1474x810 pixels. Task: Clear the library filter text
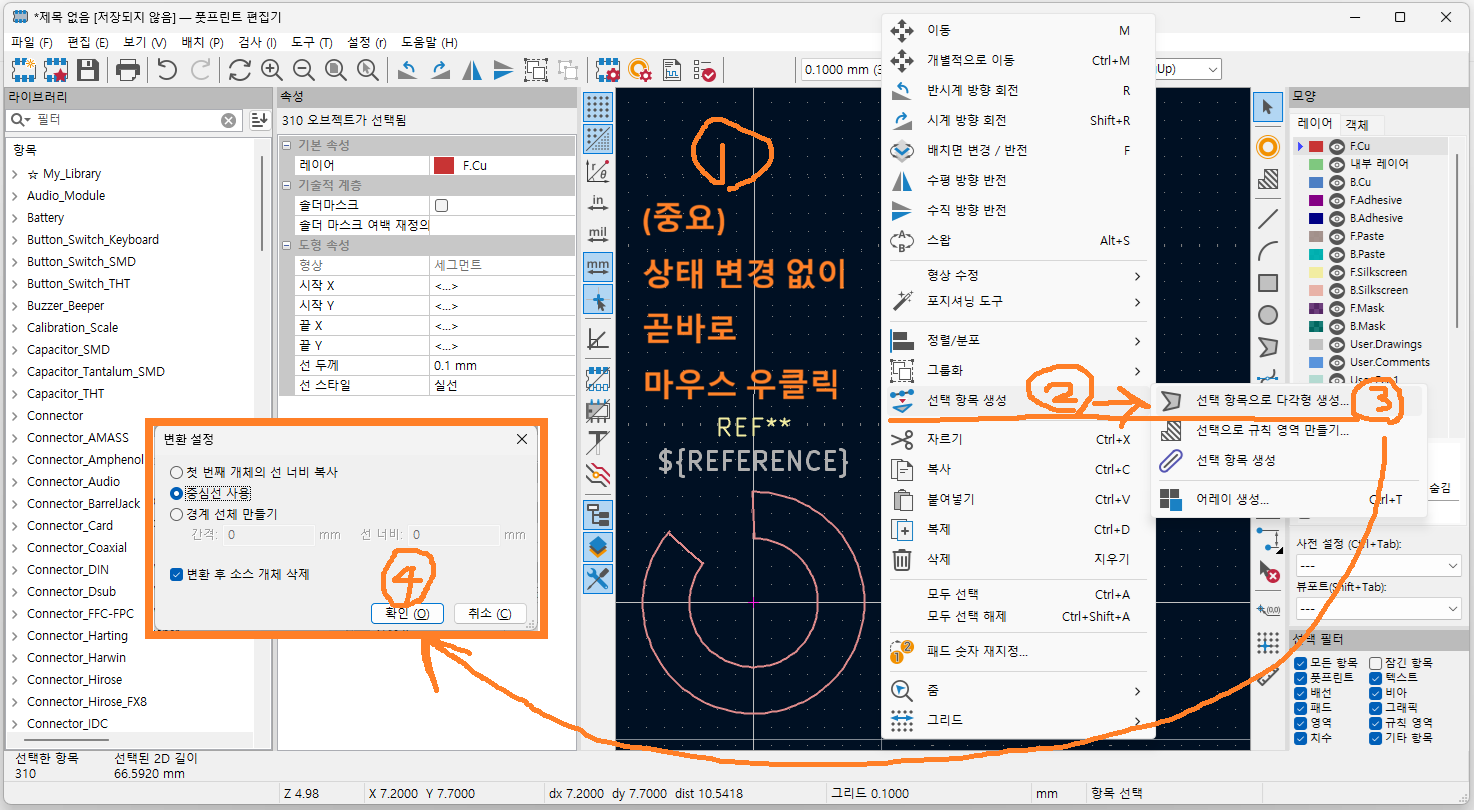(229, 120)
